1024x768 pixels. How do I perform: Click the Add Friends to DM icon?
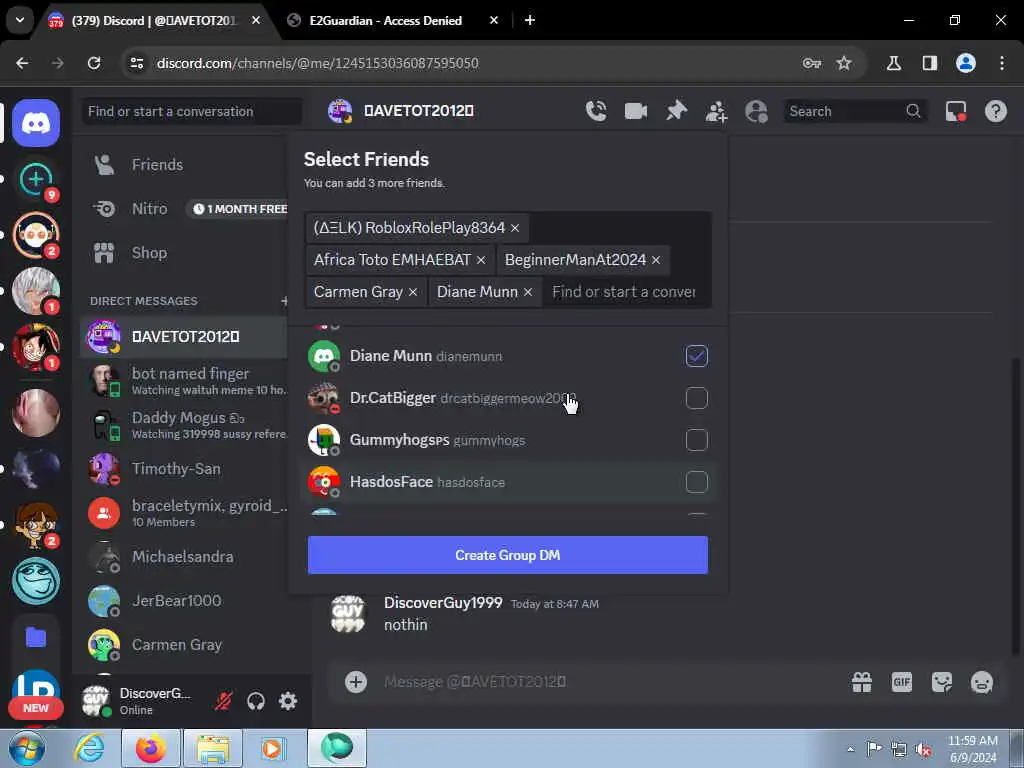coord(716,111)
